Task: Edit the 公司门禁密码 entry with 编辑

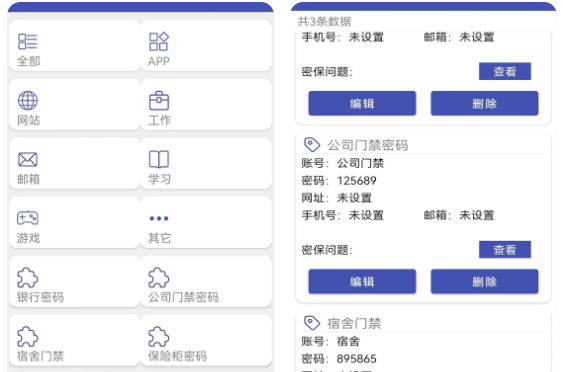Action: coord(362,282)
